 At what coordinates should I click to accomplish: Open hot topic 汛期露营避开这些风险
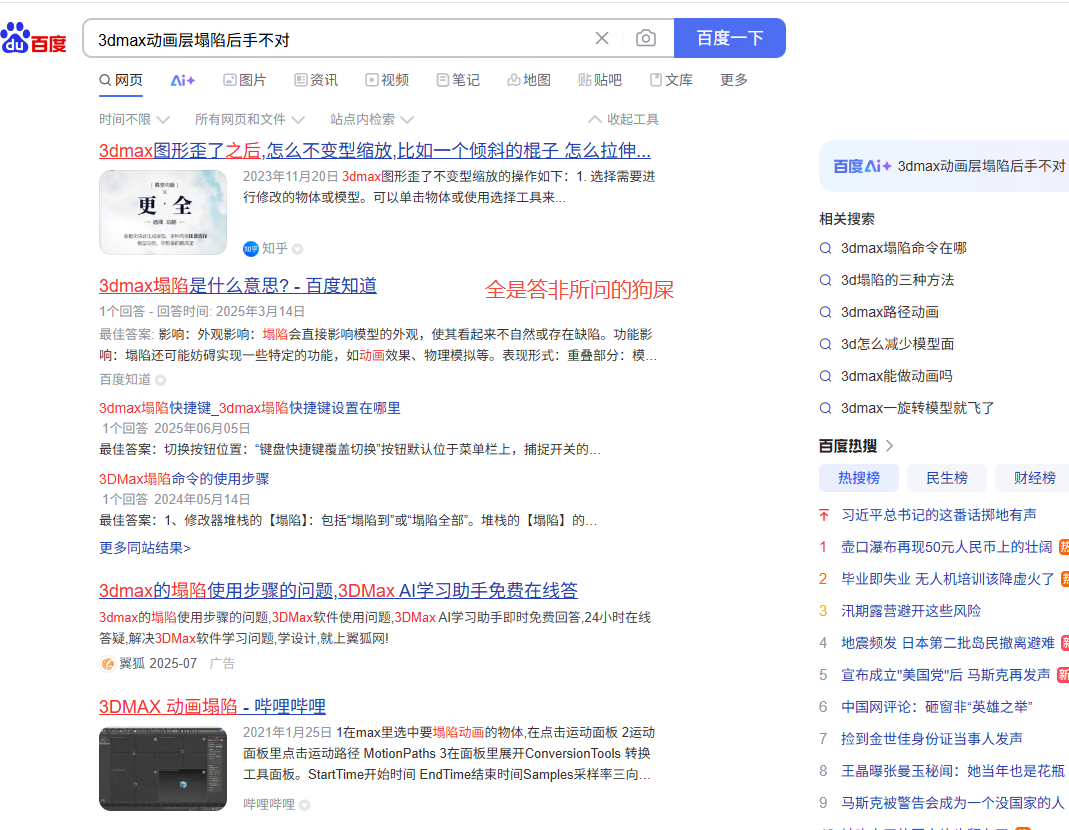(x=911, y=611)
